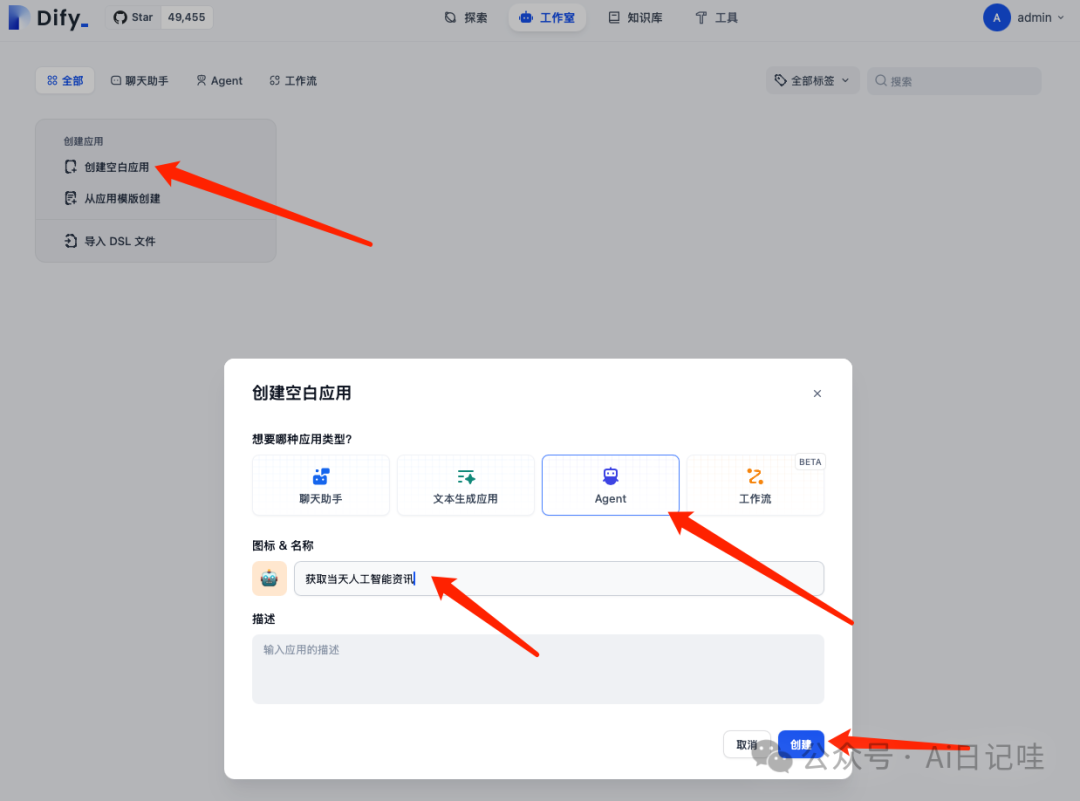Open the 工具 (Tools) section
Screen dimensions: 1080x801
[716, 17]
